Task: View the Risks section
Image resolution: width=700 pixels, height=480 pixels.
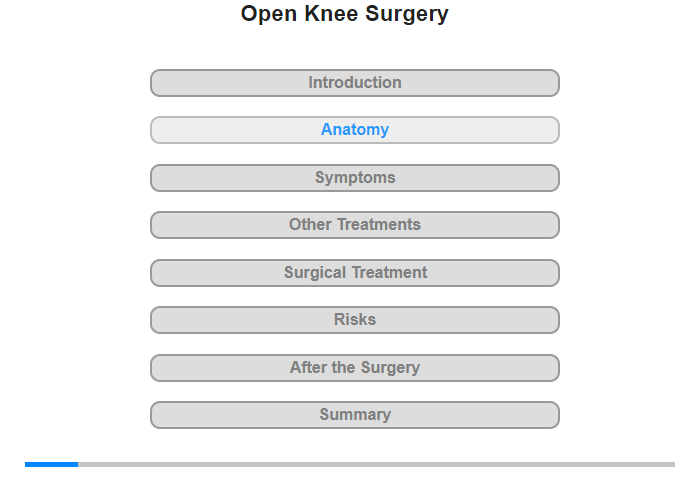Action: (354, 320)
